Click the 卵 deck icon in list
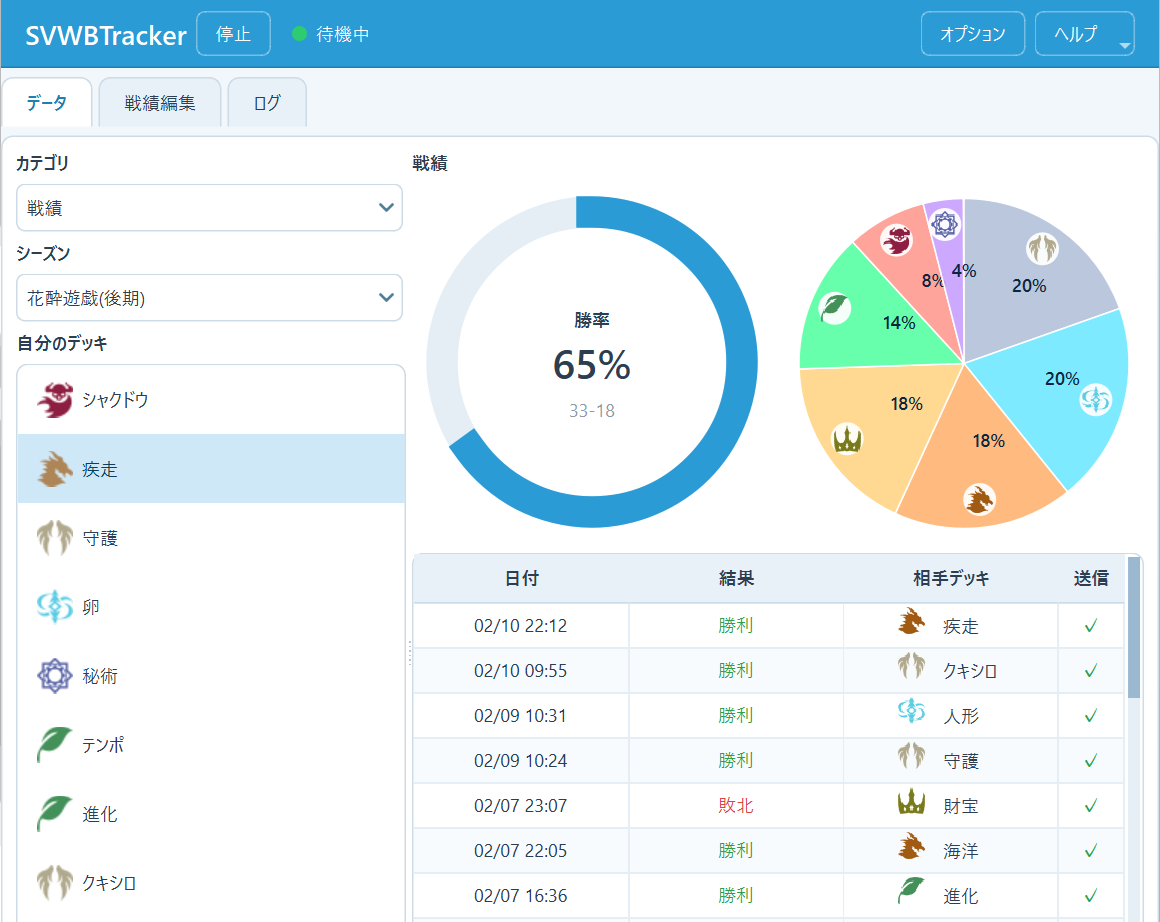 (55, 607)
